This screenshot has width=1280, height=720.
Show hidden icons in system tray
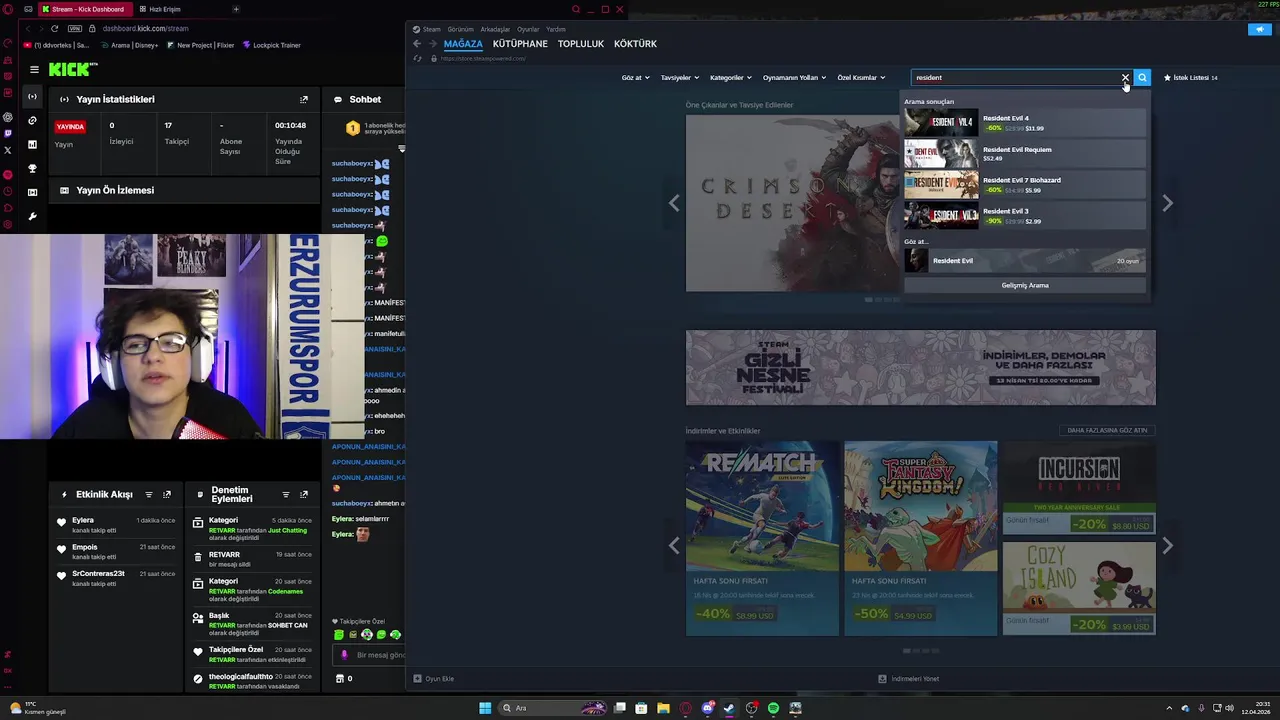[x=1169, y=708]
